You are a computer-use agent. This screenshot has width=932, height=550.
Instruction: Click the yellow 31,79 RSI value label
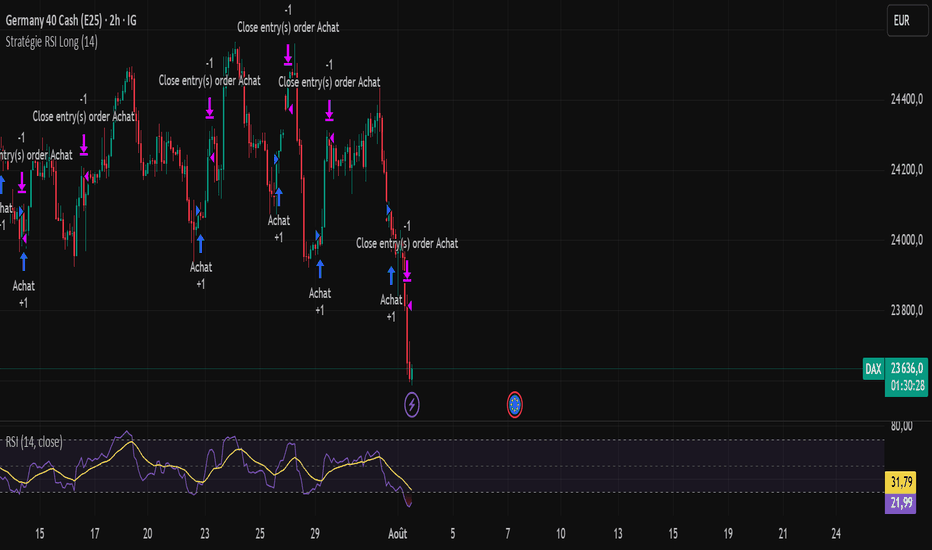click(x=900, y=482)
